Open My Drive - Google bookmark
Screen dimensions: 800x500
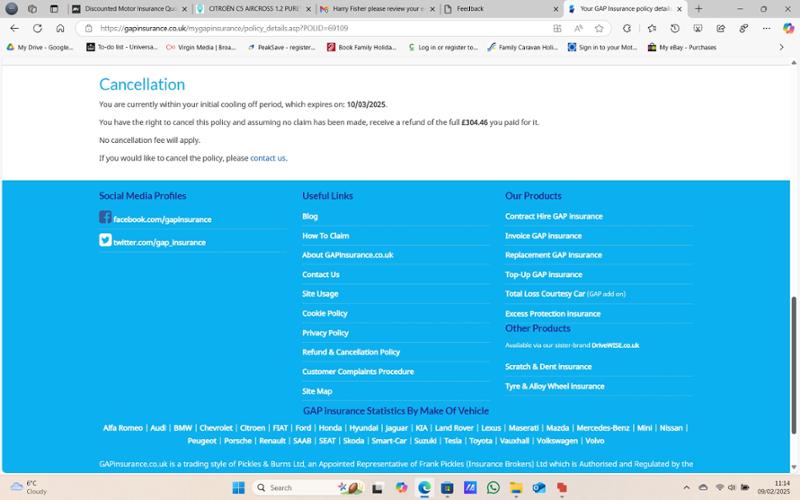[x=40, y=47]
